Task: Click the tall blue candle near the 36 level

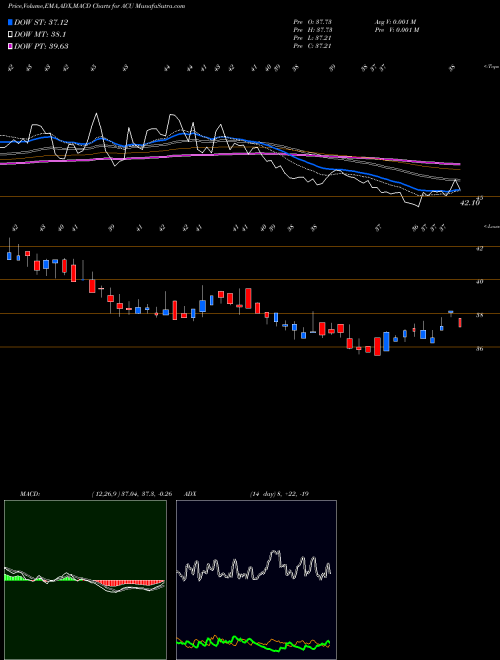Action: click(386, 341)
